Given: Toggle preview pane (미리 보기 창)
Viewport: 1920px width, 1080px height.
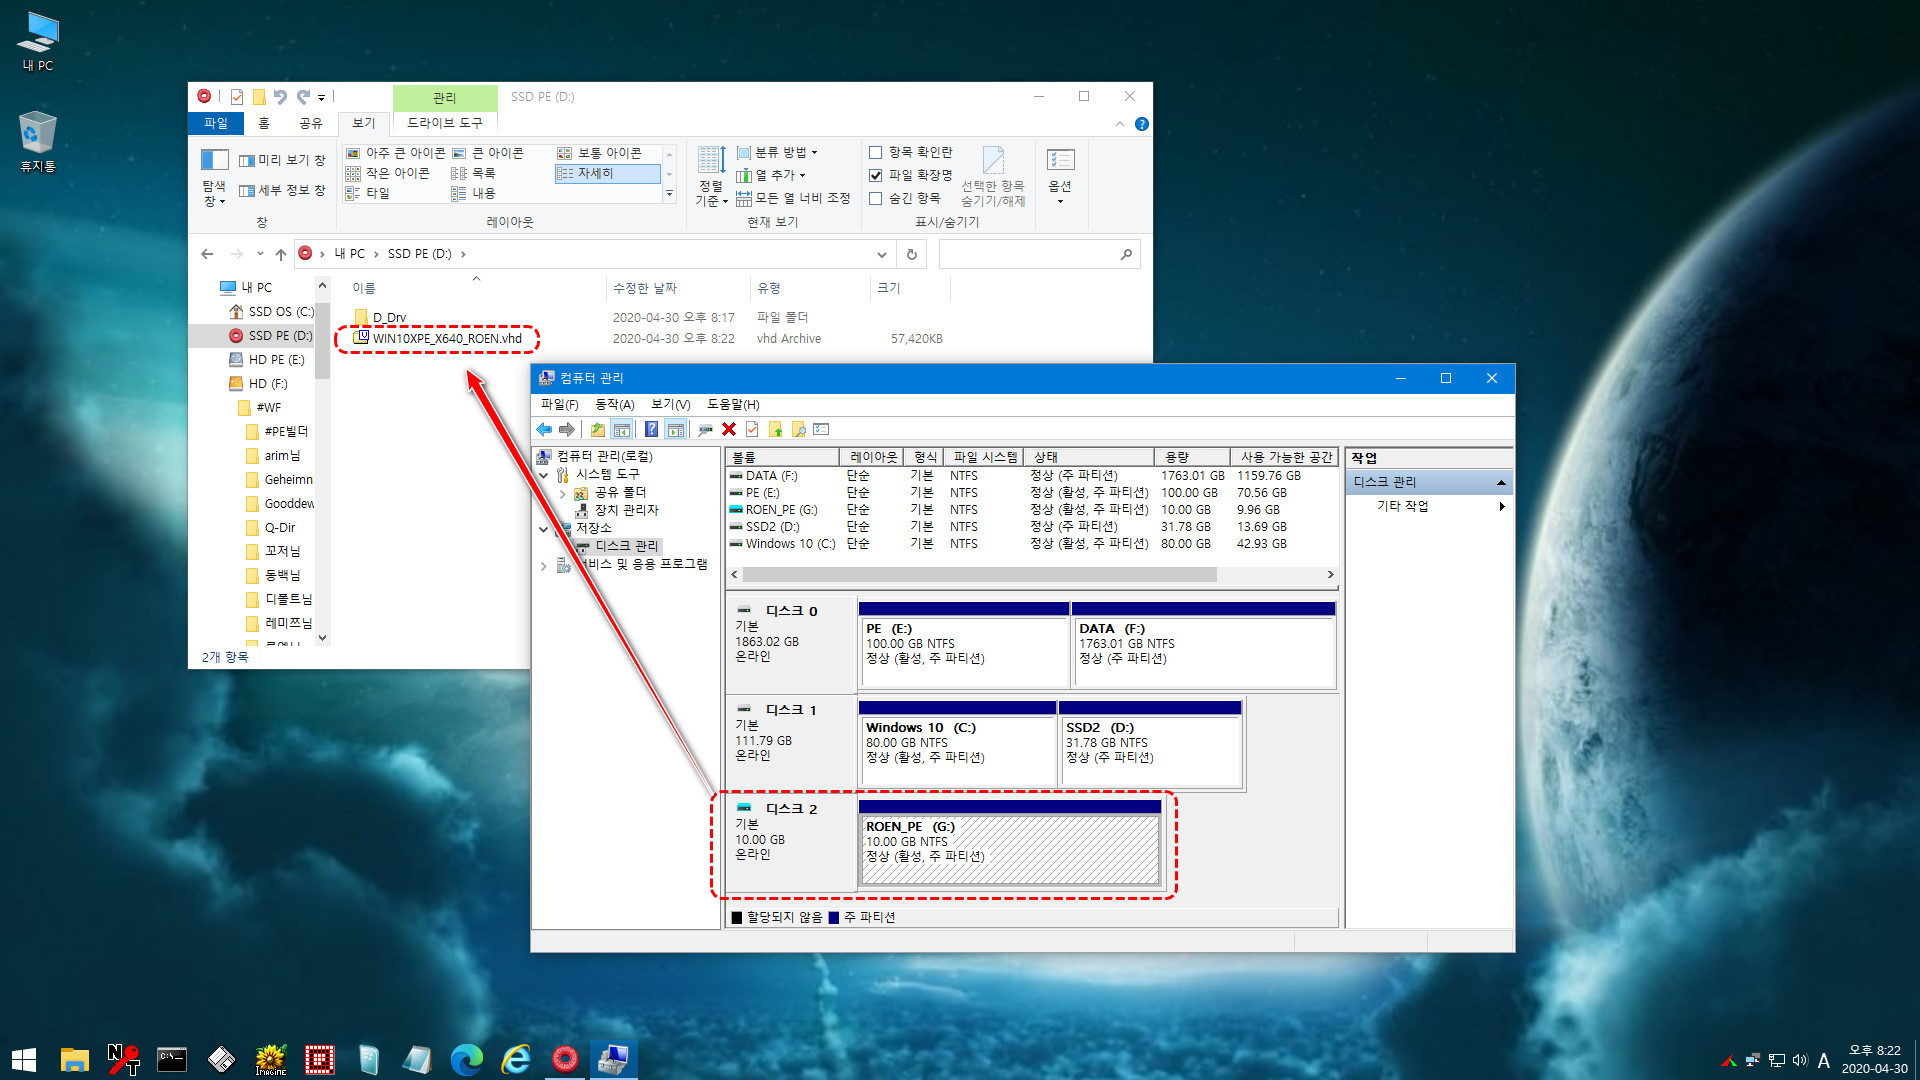Looking at the screenshot, I should tap(282, 160).
